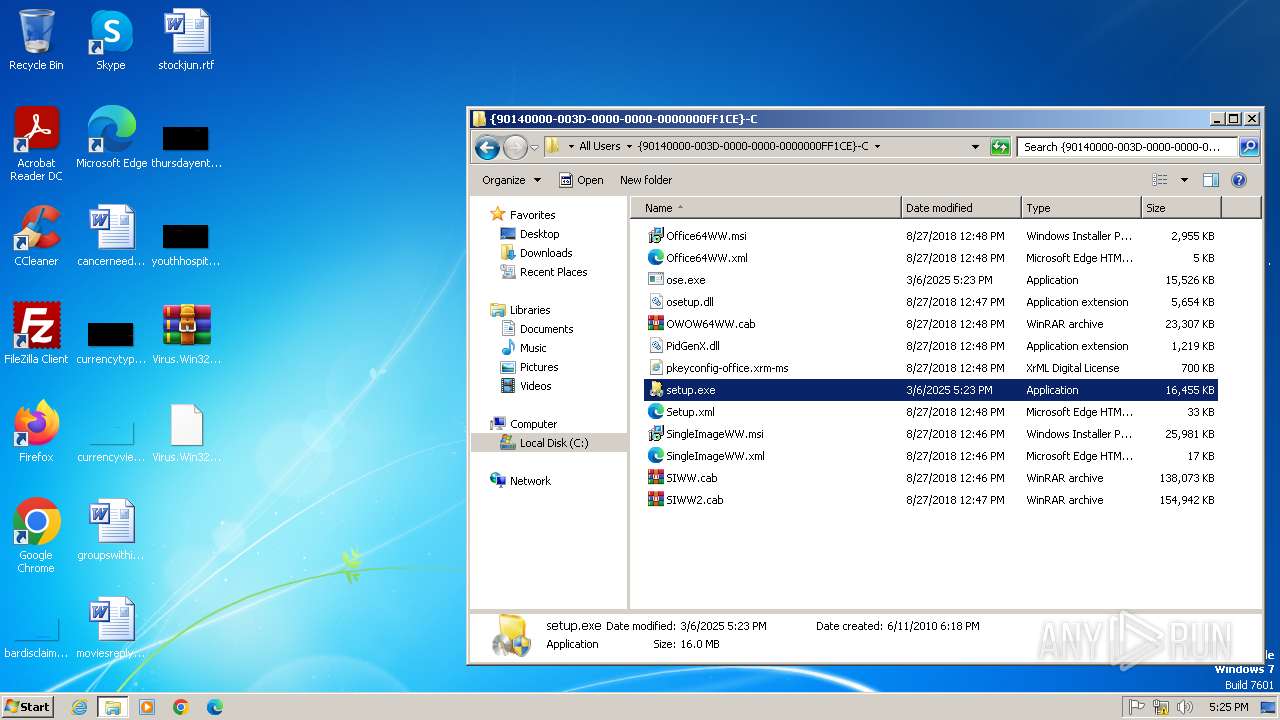Open stockjun.rtf document on desktop

[186, 40]
